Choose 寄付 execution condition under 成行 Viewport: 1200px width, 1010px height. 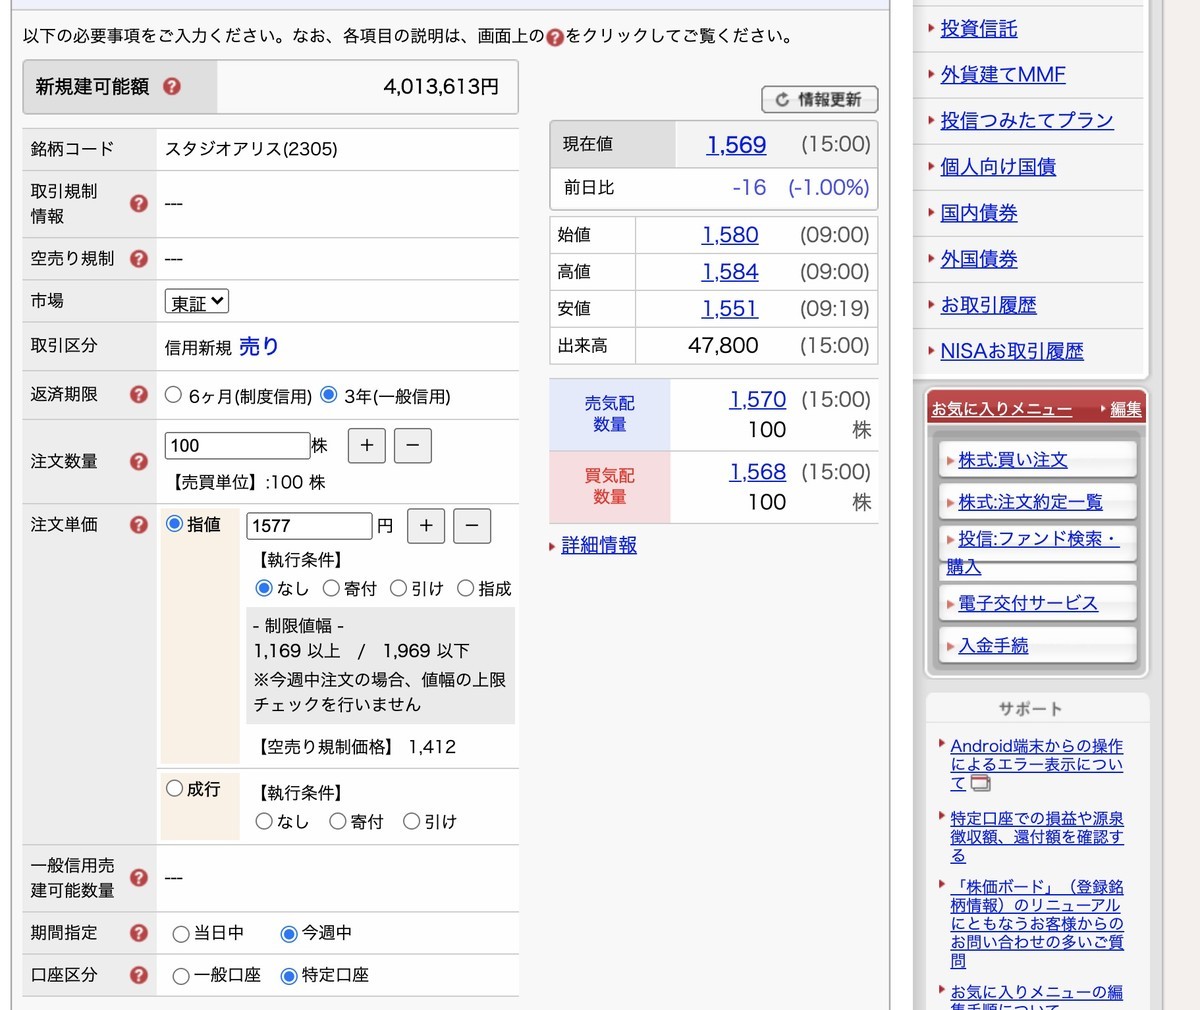[x=338, y=821]
